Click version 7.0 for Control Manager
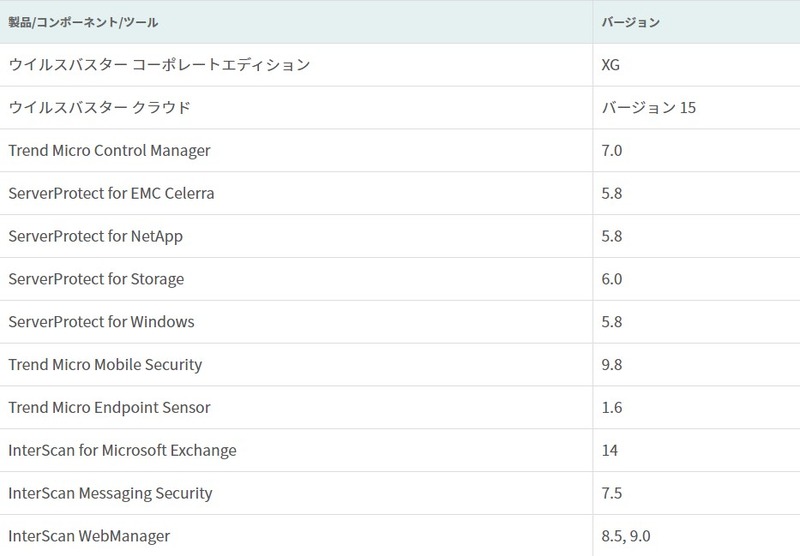The image size is (800, 556). [612, 151]
